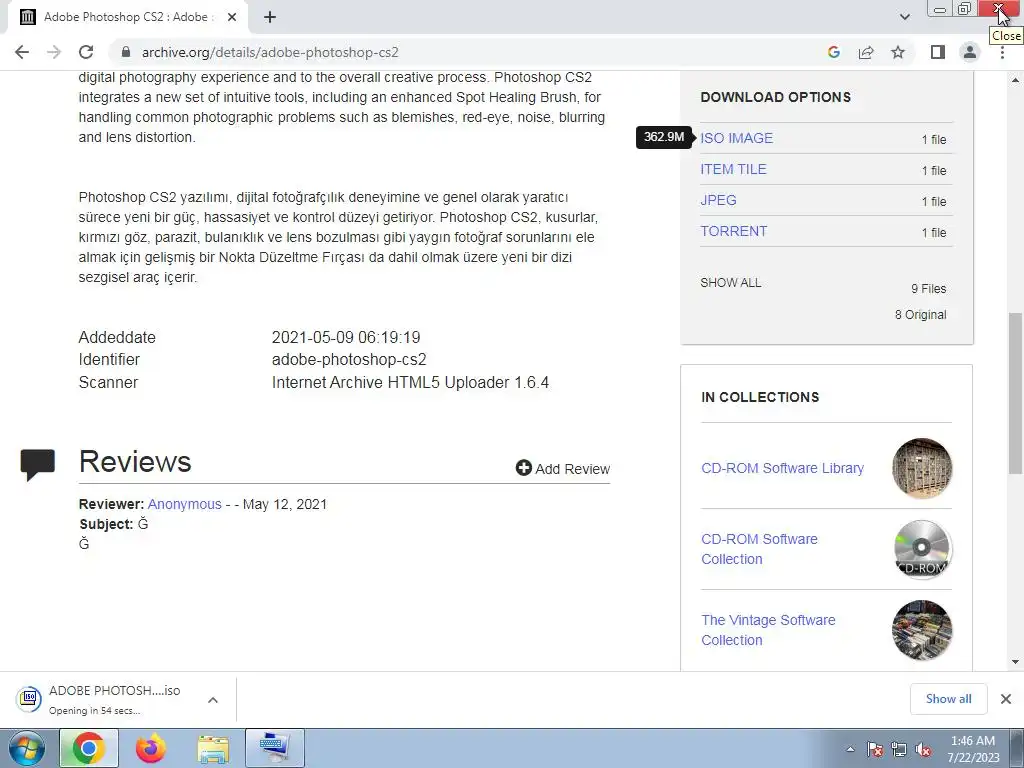
Task: Launch Firefox from taskbar
Action: point(151,748)
